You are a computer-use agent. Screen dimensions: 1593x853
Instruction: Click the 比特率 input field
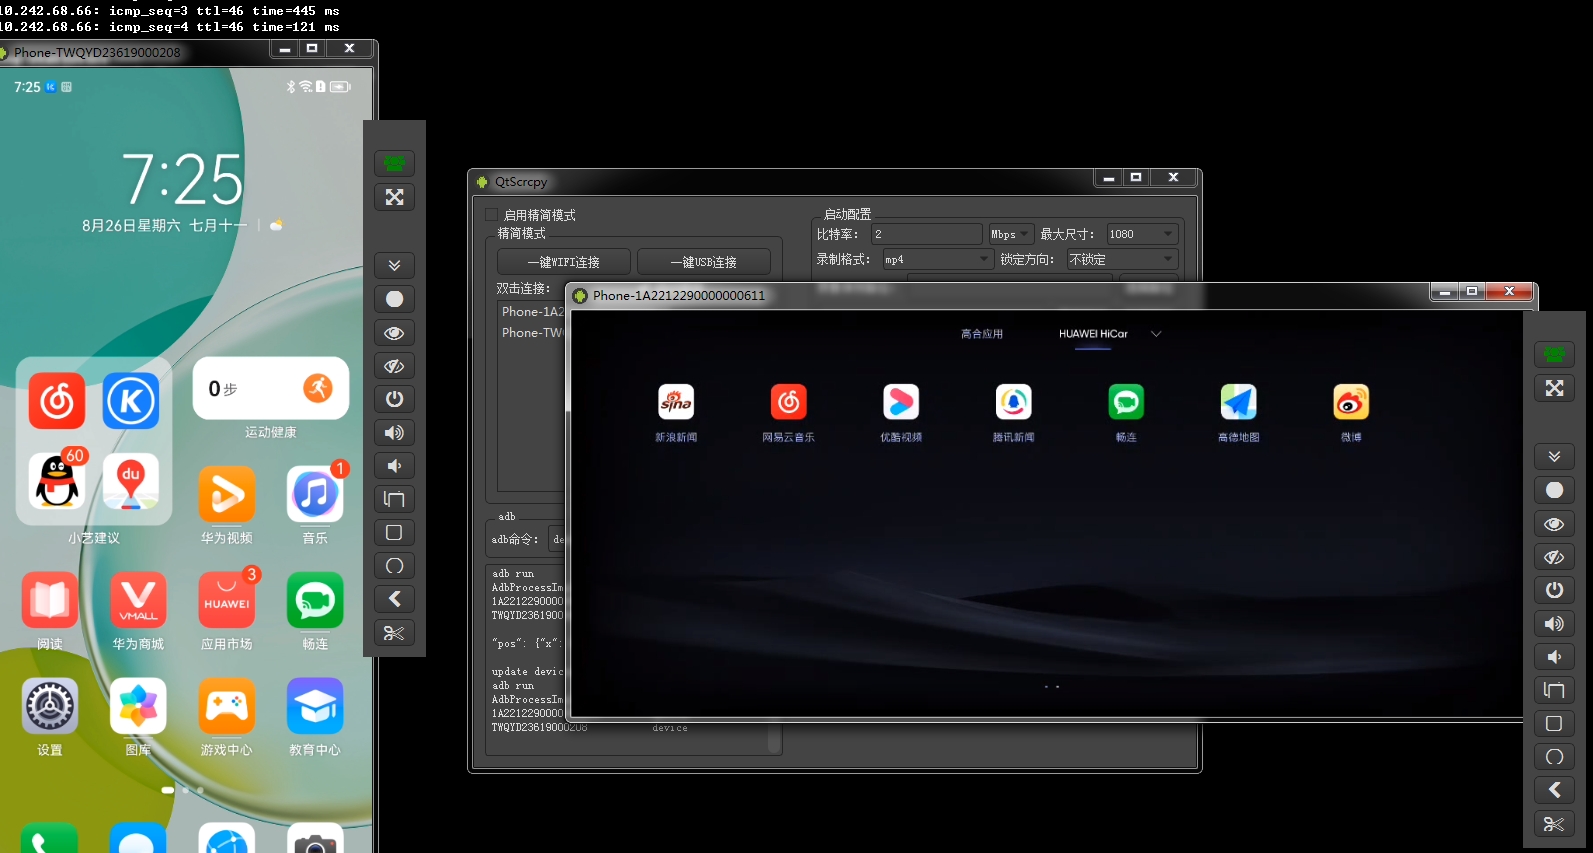pos(927,234)
